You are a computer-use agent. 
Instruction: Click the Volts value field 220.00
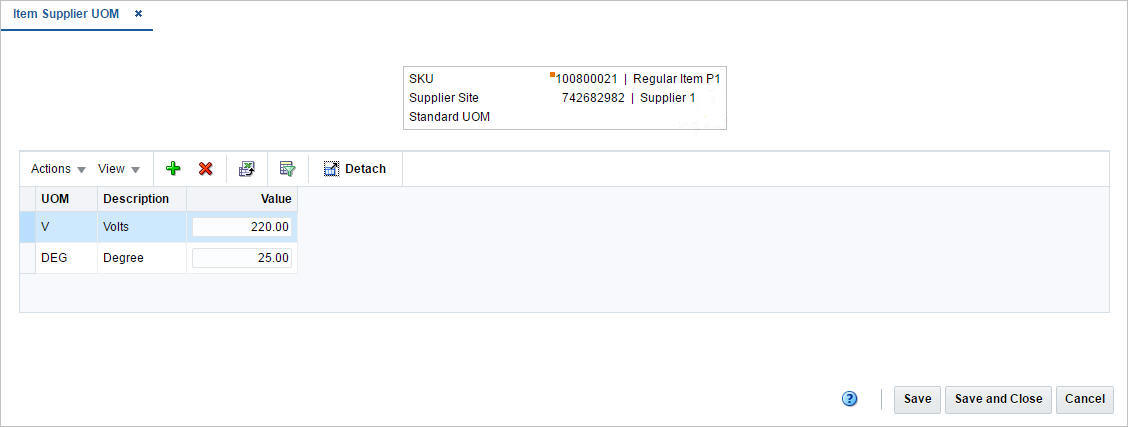(242, 227)
